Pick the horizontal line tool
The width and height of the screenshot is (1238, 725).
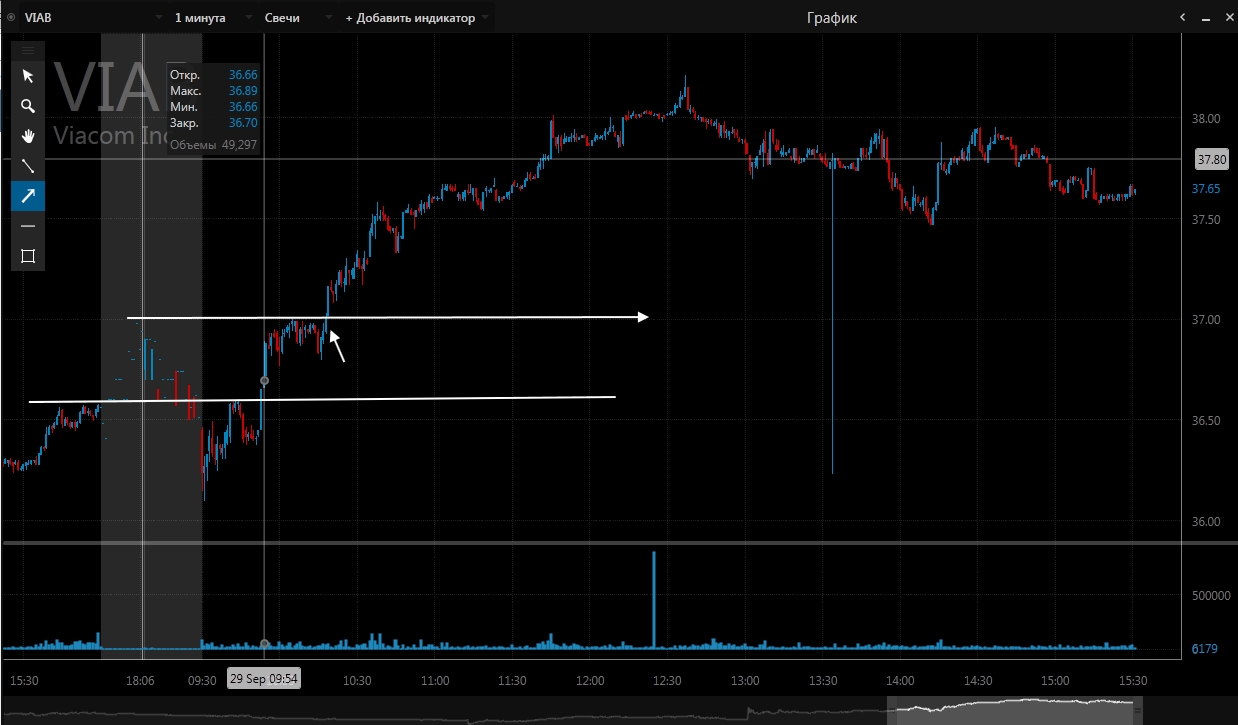click(x=28, y=226)
